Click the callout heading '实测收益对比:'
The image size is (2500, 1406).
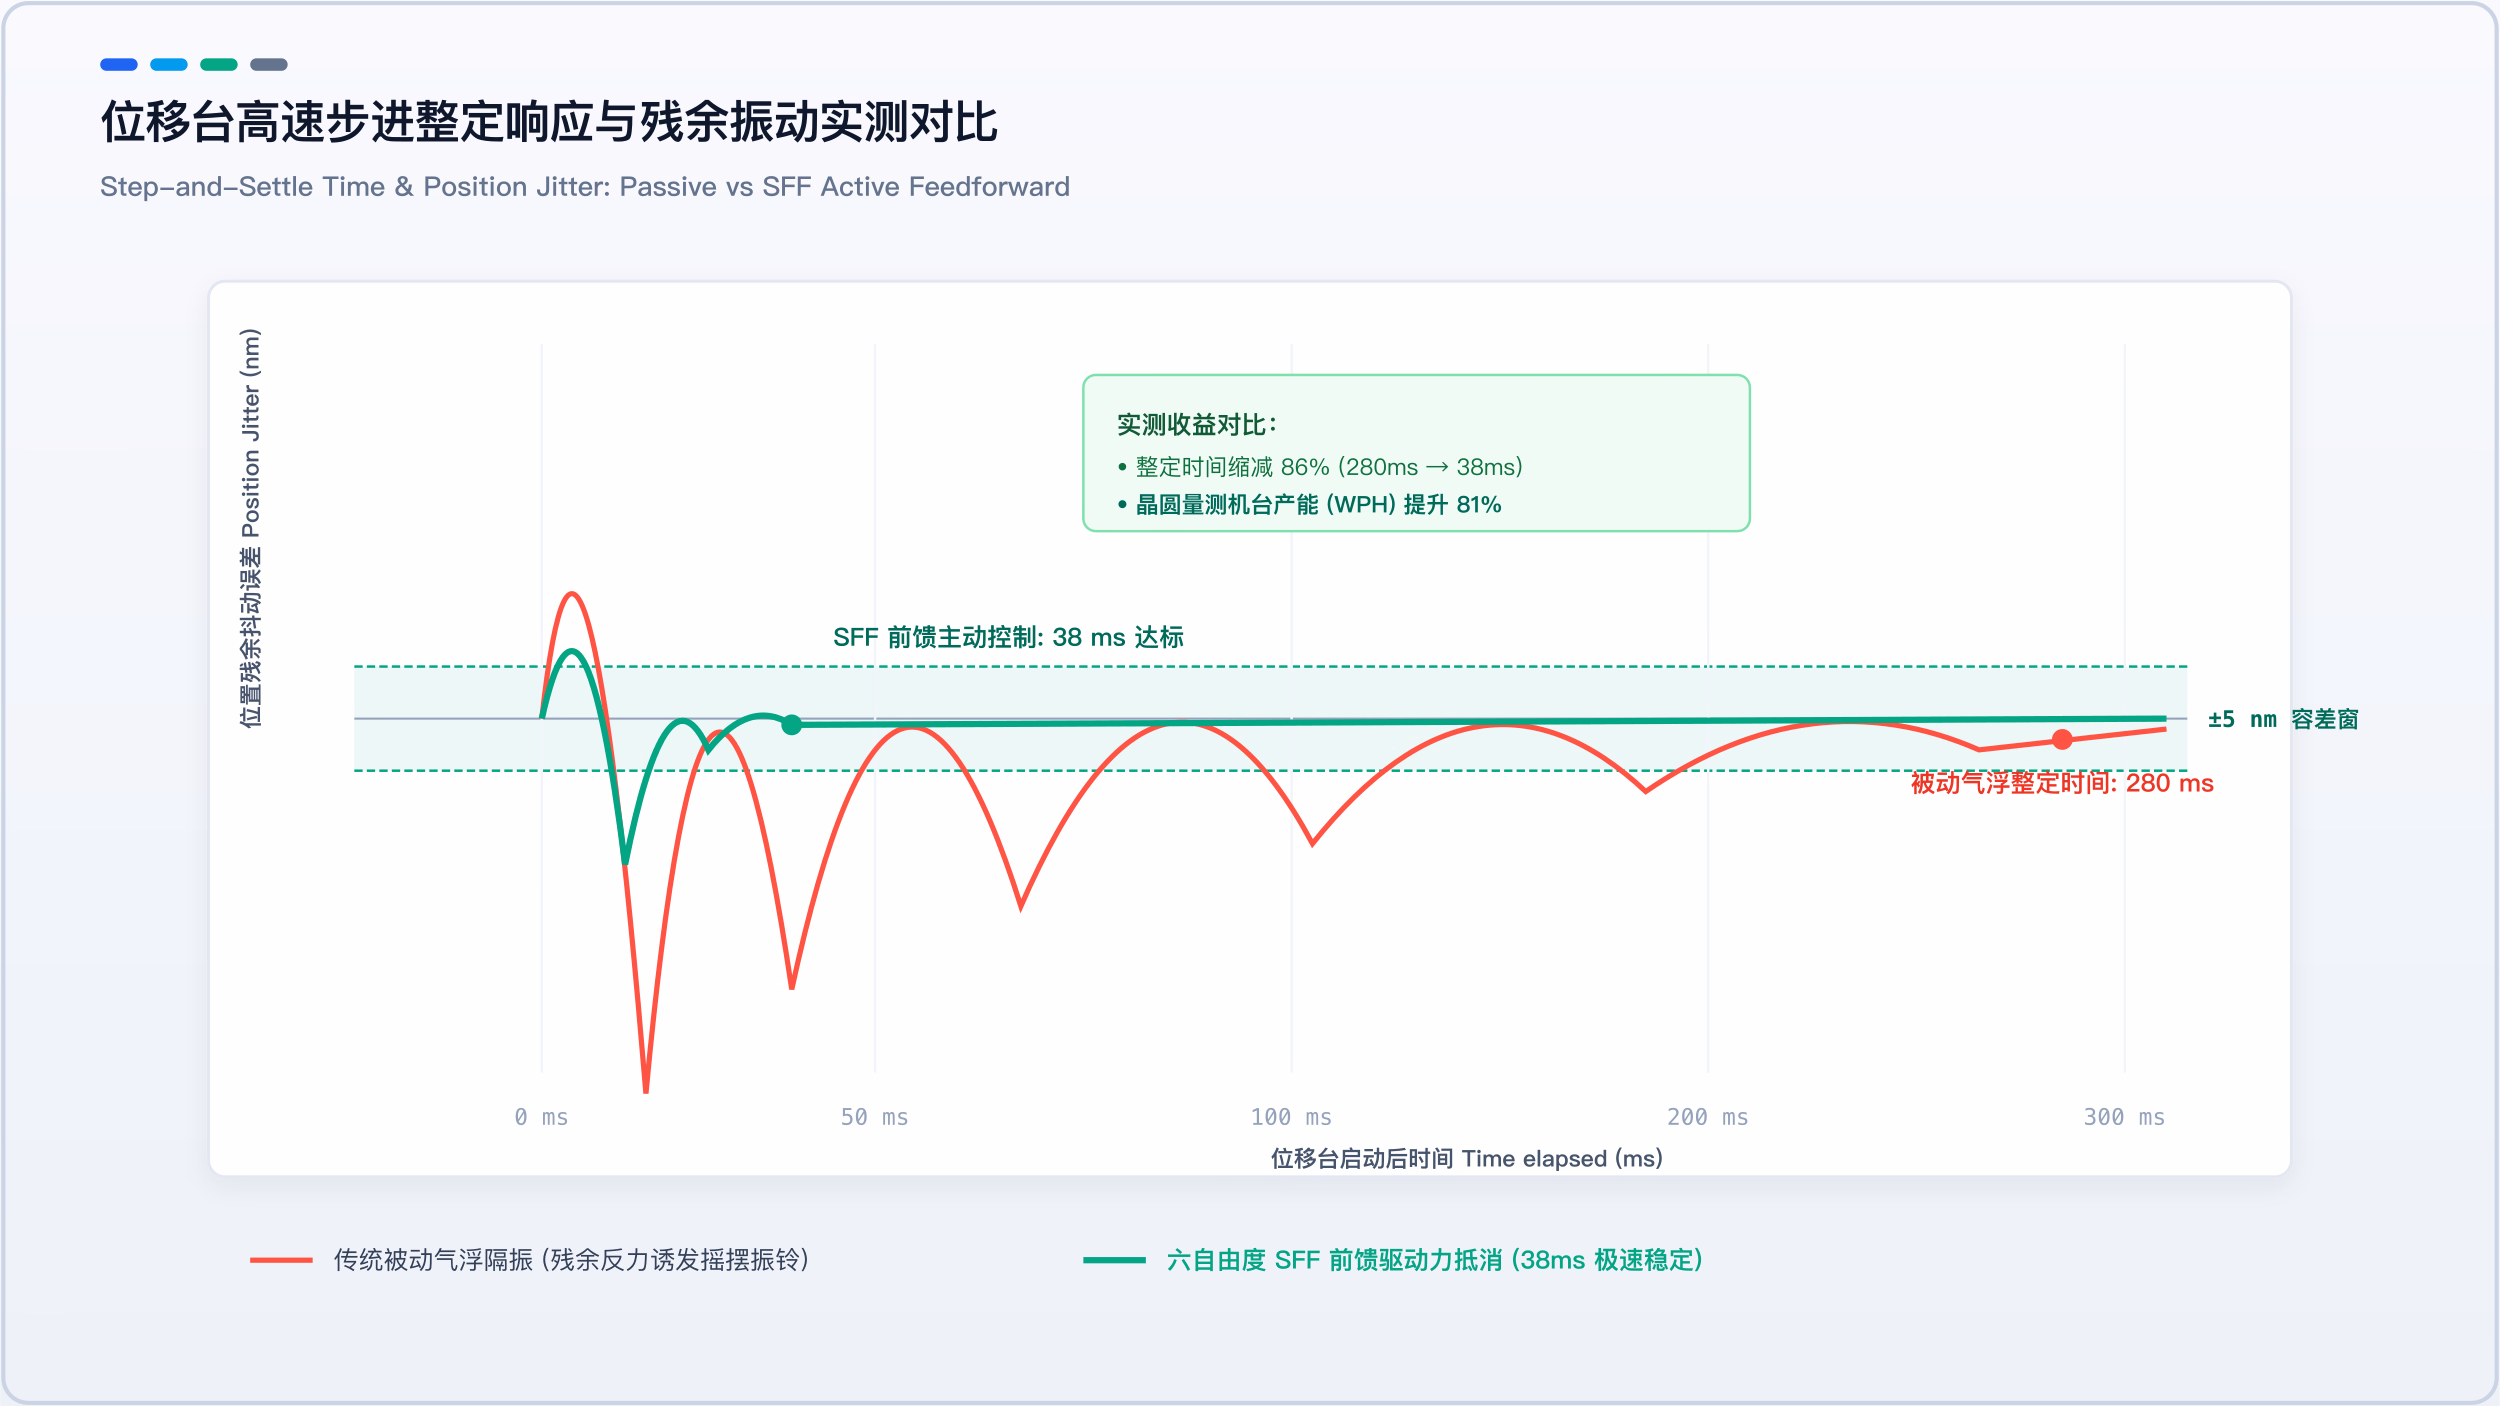tap(1197, 425)
